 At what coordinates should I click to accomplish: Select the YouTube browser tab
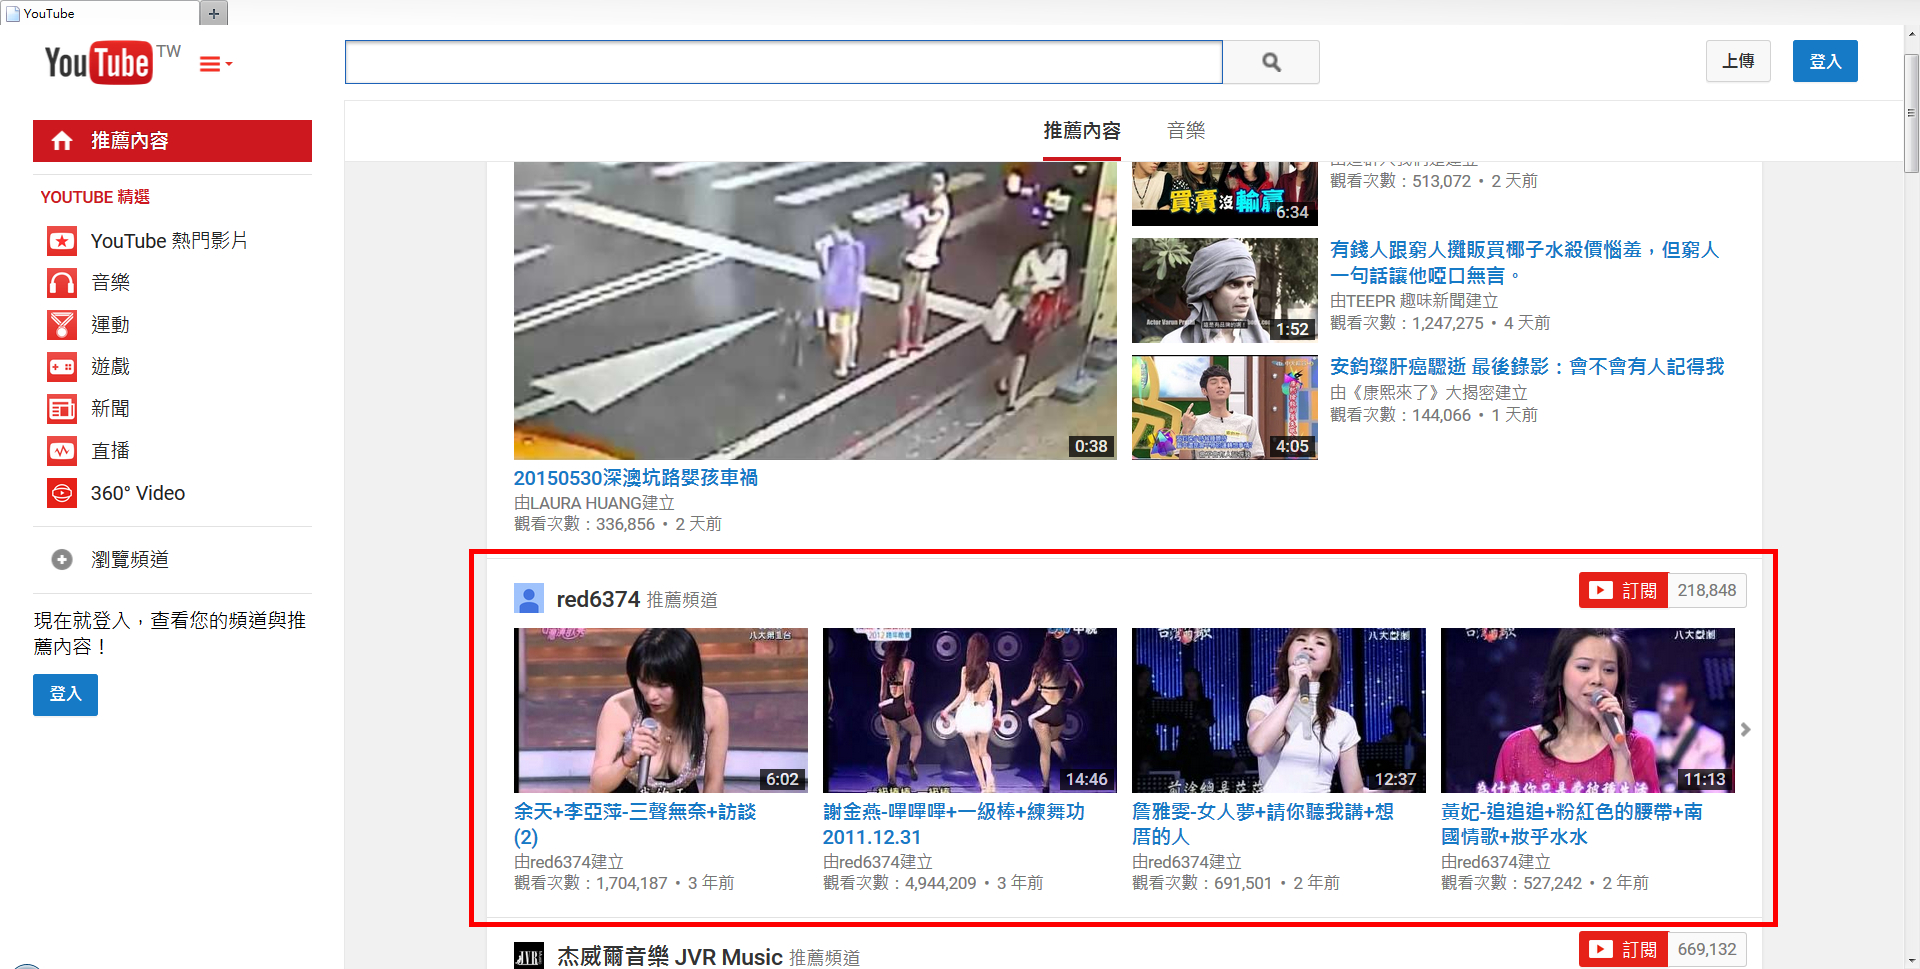100,13
